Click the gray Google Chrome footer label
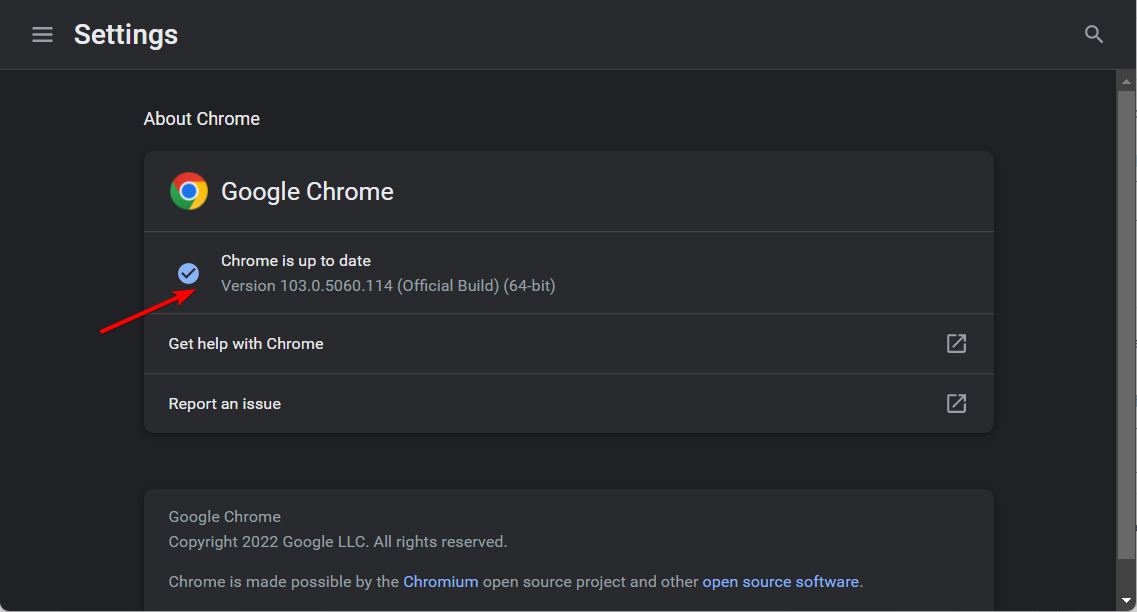Screen dimensions: 1137x612 click(225, 516)
